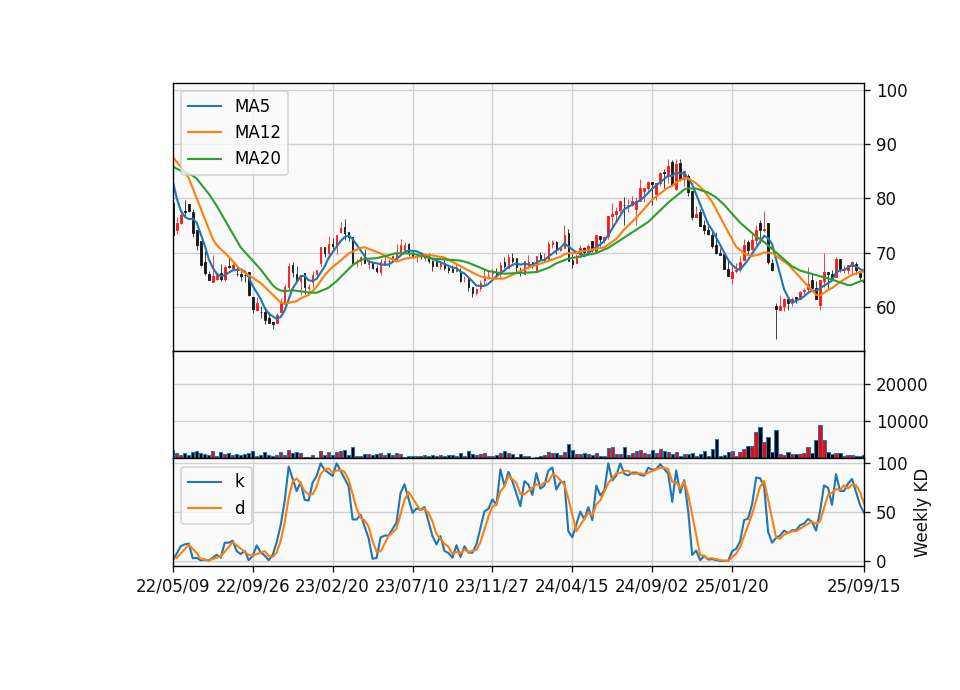Click the blue k legend line sample
The width and height of the screenshot is (960, 690).
coord(204,482)
